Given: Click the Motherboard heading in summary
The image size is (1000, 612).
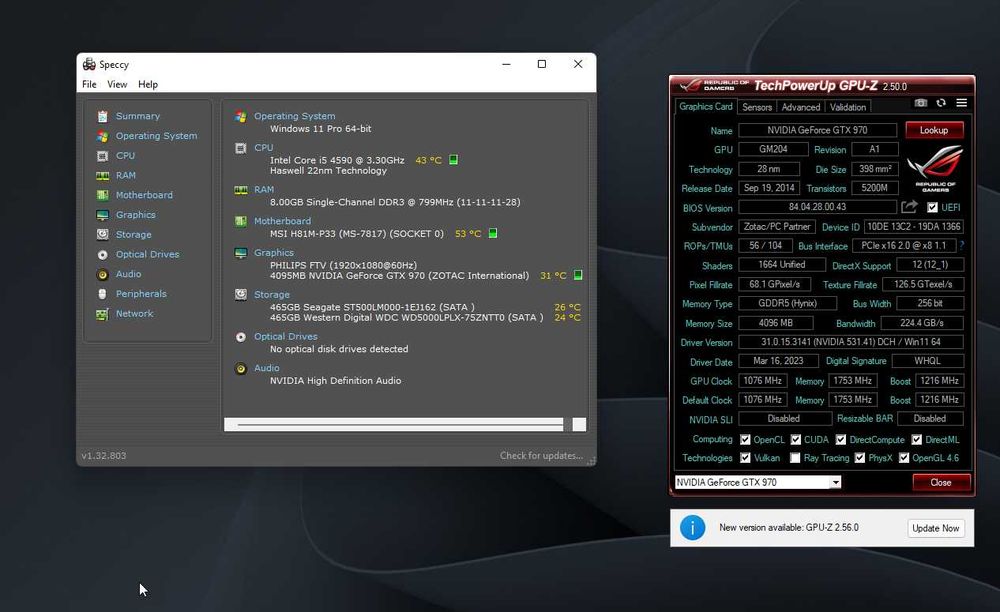Looking at the screenshot, I should pyautogui.click(x=283, y=221).
